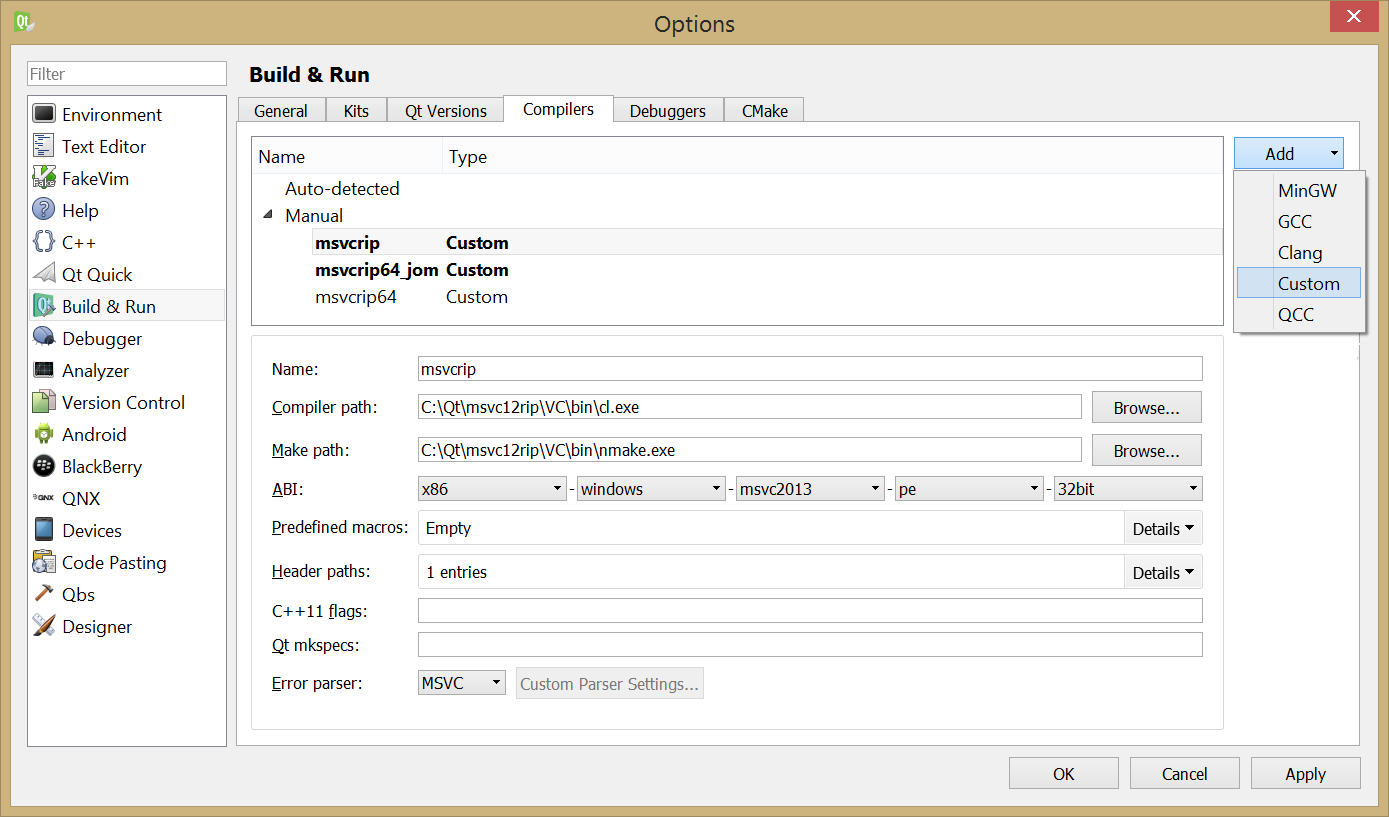Choose Clang from the Add menu

pos(1300,252)
